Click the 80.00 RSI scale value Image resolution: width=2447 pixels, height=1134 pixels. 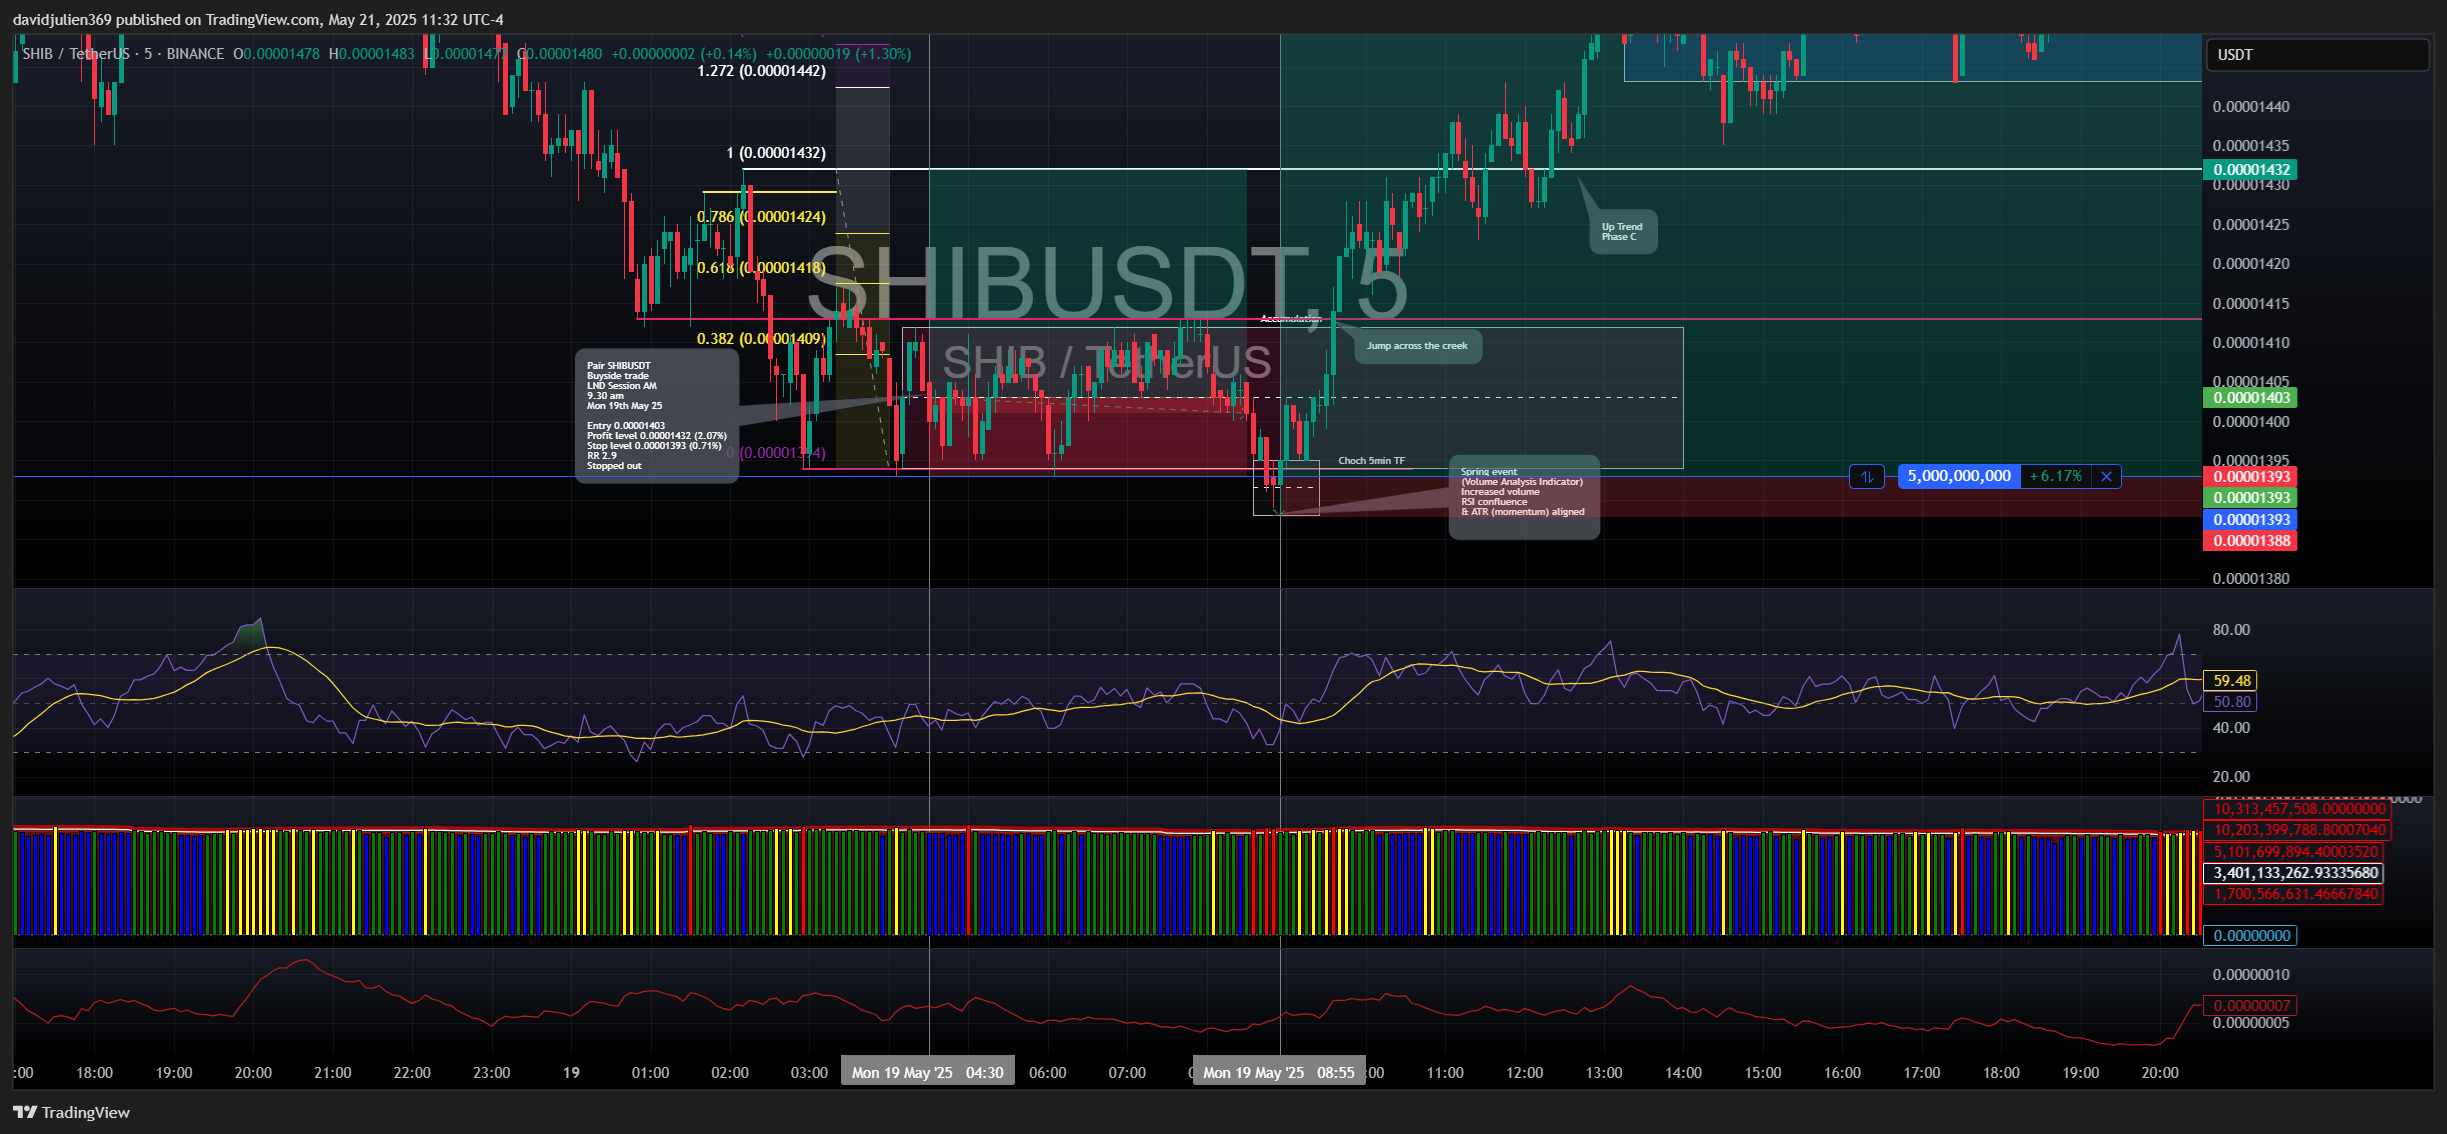tap(2231, 630)
